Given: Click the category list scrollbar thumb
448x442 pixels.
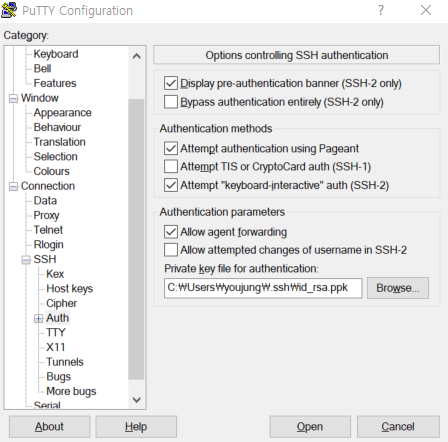Looking at the screenshot, I should (136, 239).
